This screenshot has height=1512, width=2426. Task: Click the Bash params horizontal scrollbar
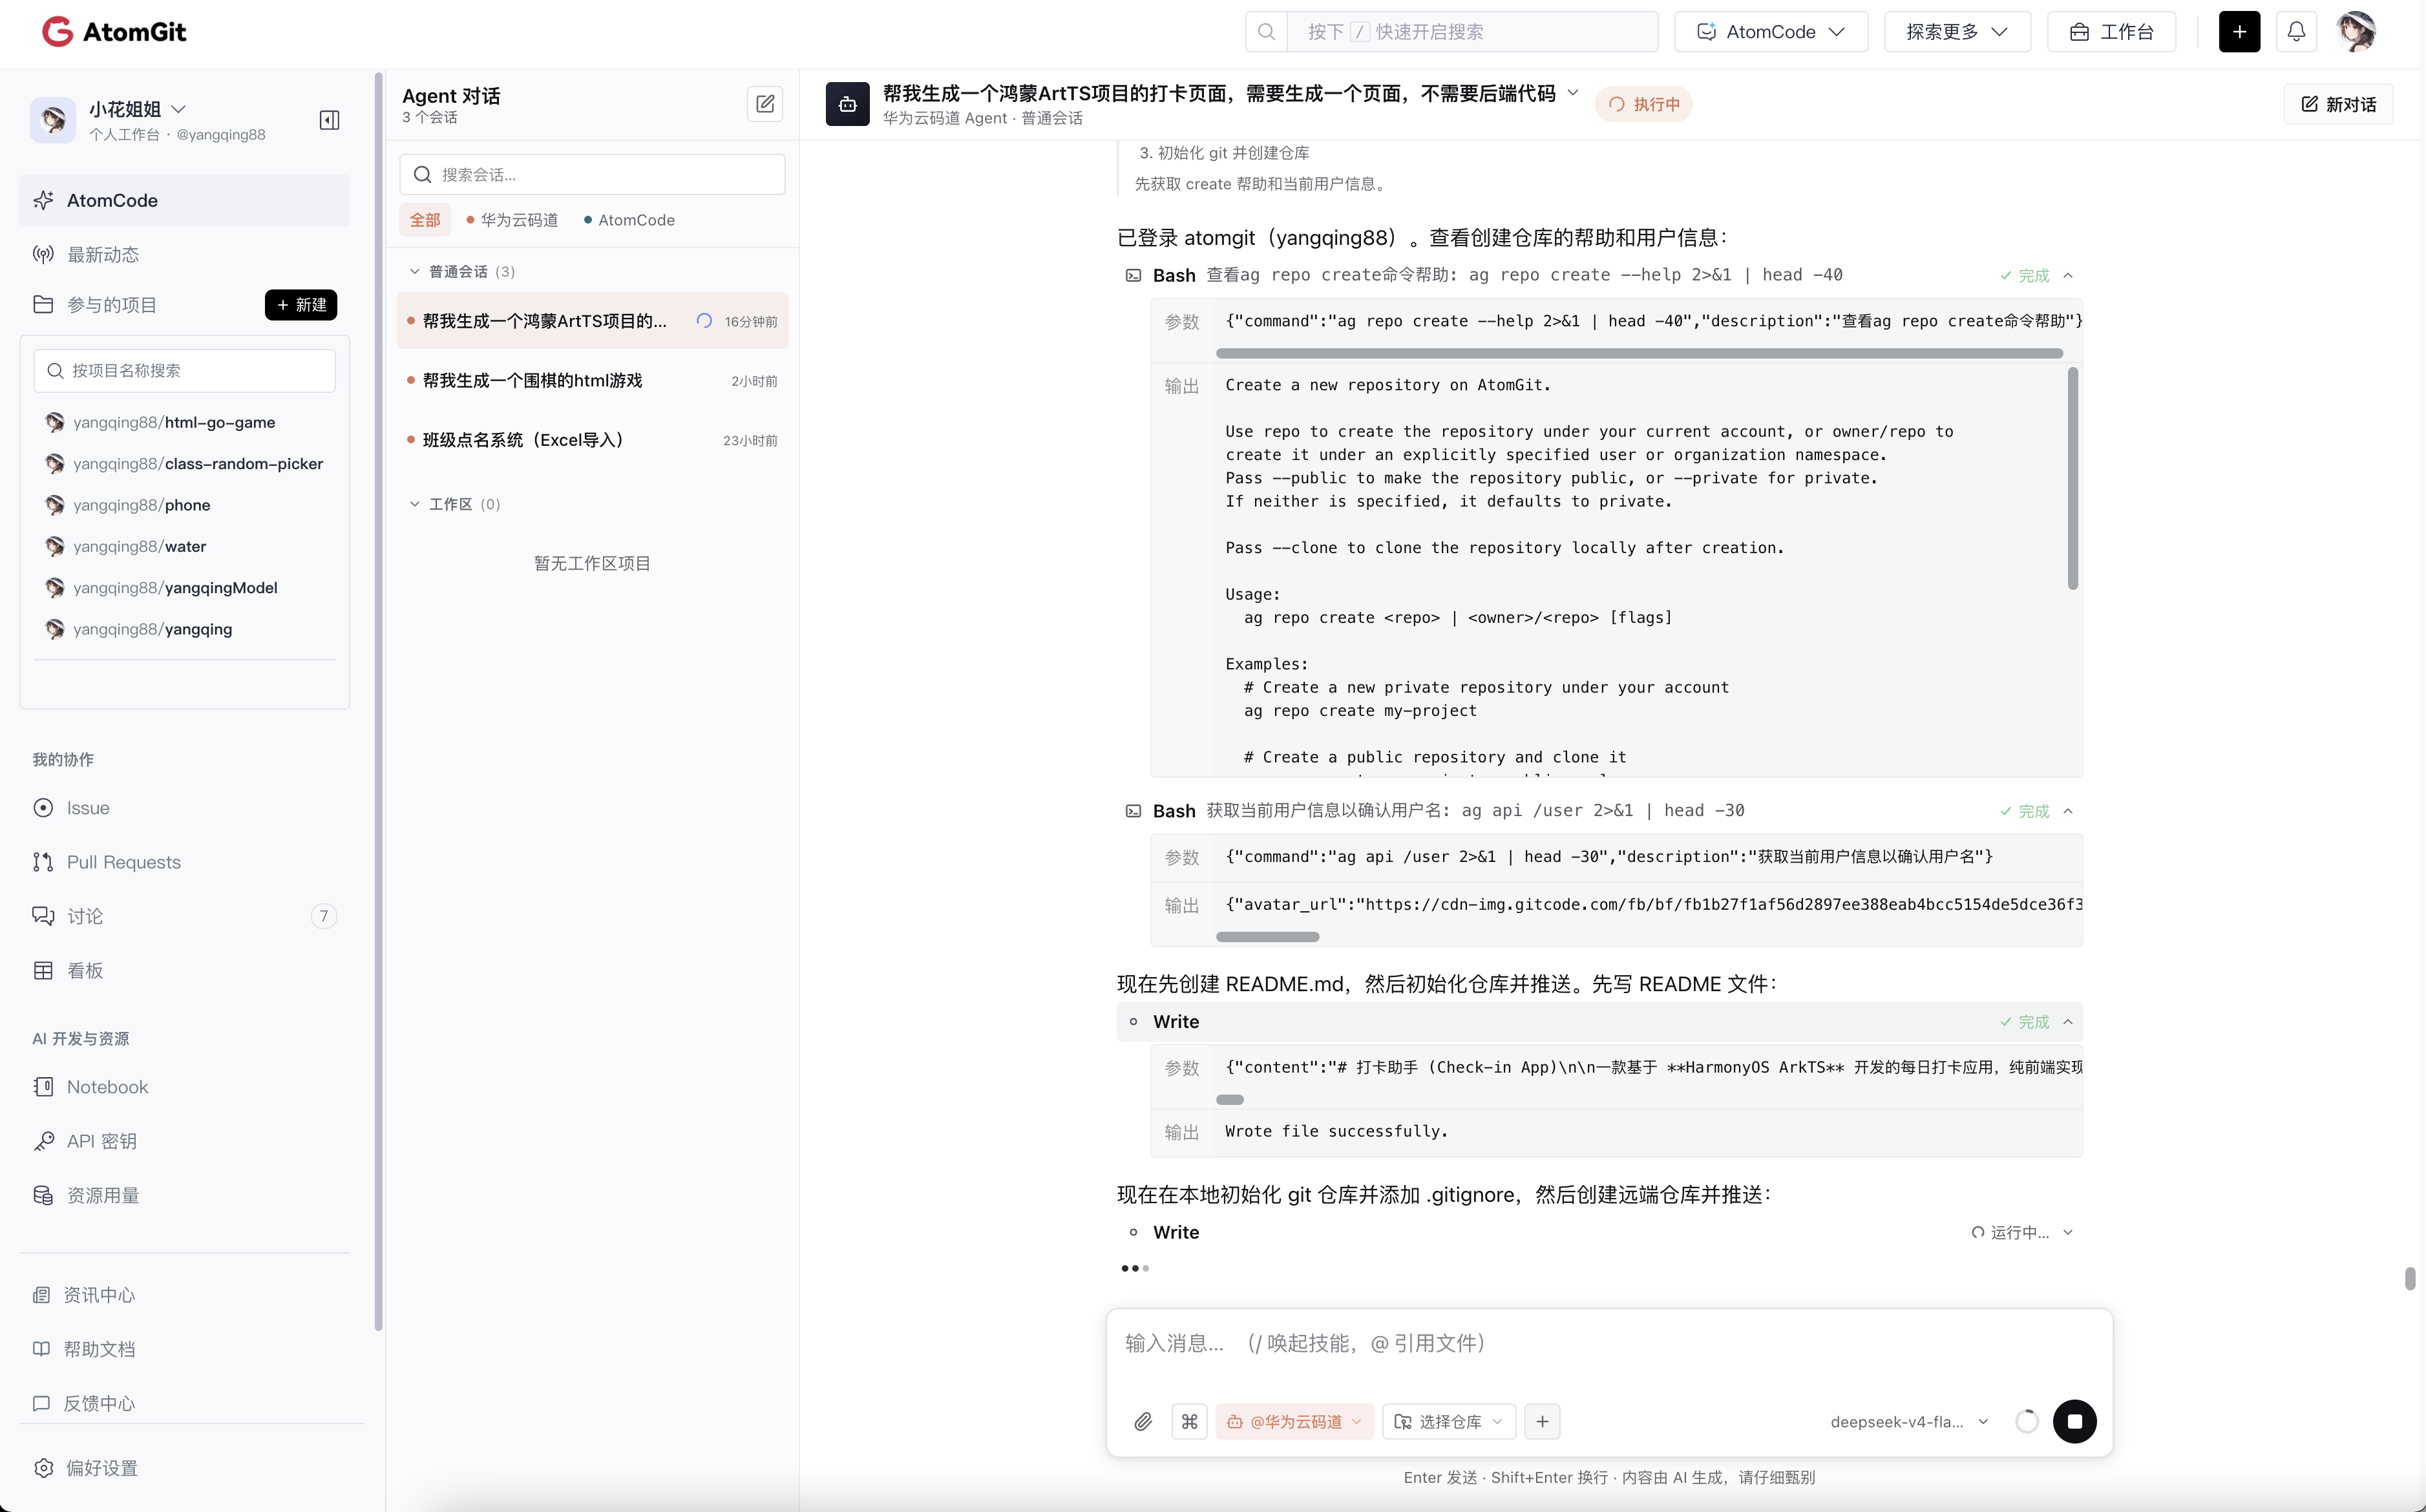tap(1639, 353)
